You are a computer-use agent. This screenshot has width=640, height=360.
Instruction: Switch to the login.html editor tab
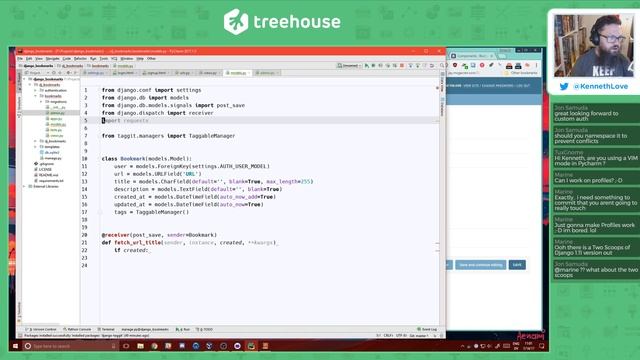pos(124,73)
